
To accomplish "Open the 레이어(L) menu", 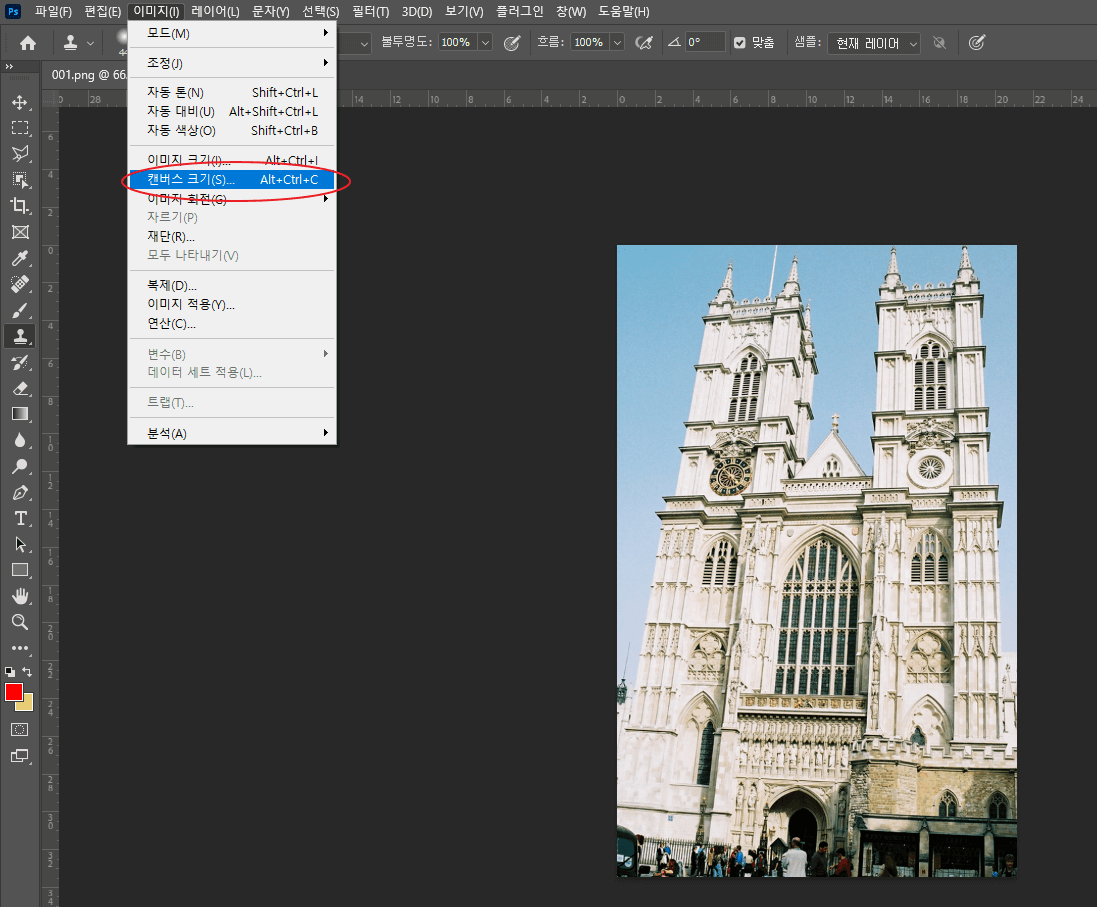I will coord(215,12).
